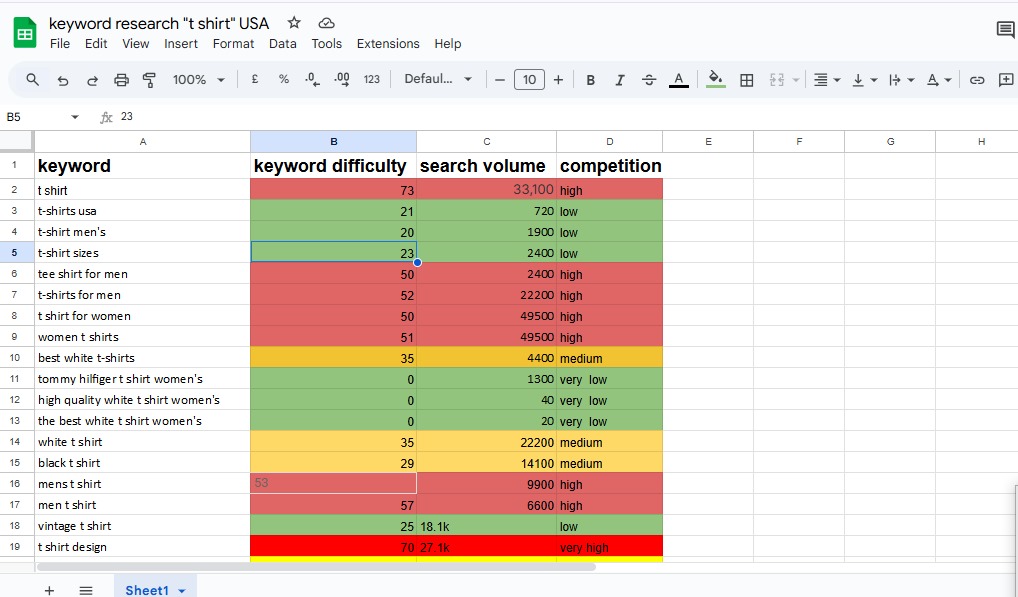Toggle strikethrough formatting
1018x597 pixels.
pos(649,80)
